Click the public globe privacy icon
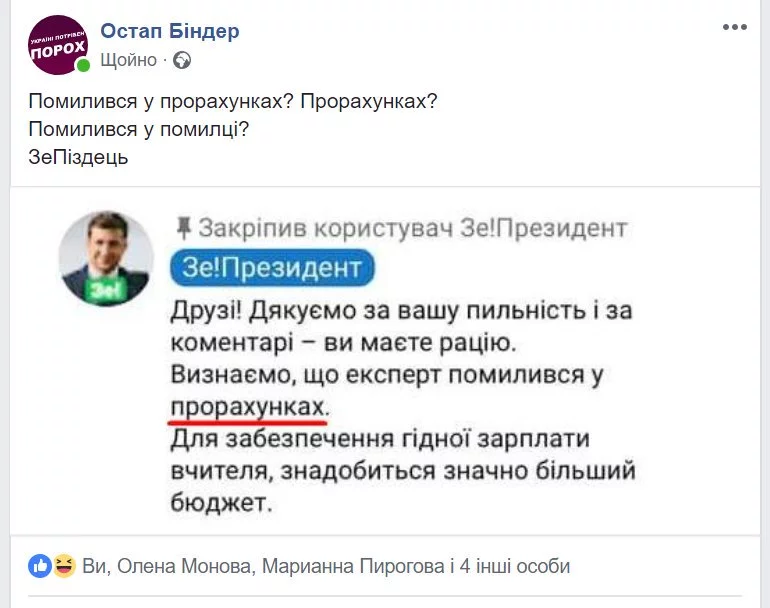Image resolution: width=770 pixels, height=608 pixels. point(182,60)
